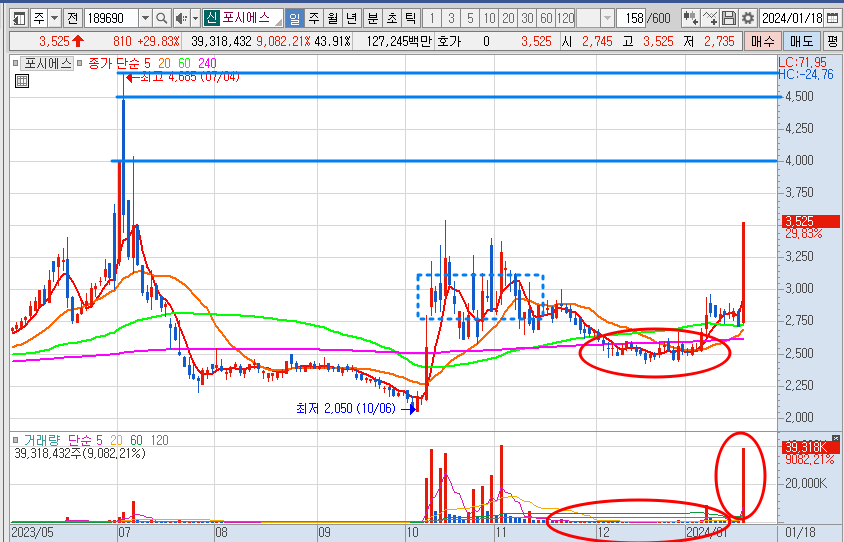
Task: Click the 전 button
Action: click(x=72, y=18)
